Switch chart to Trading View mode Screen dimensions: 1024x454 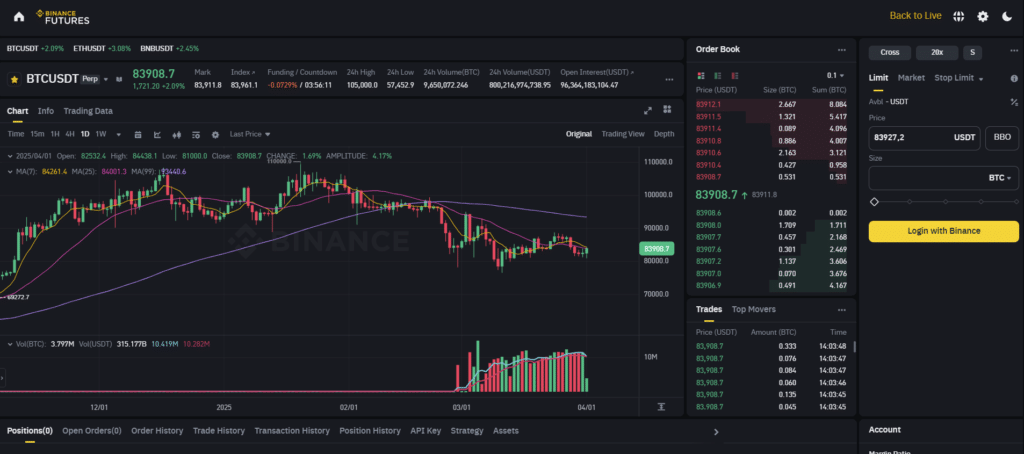pyautogui.click(x=622, y=134)
